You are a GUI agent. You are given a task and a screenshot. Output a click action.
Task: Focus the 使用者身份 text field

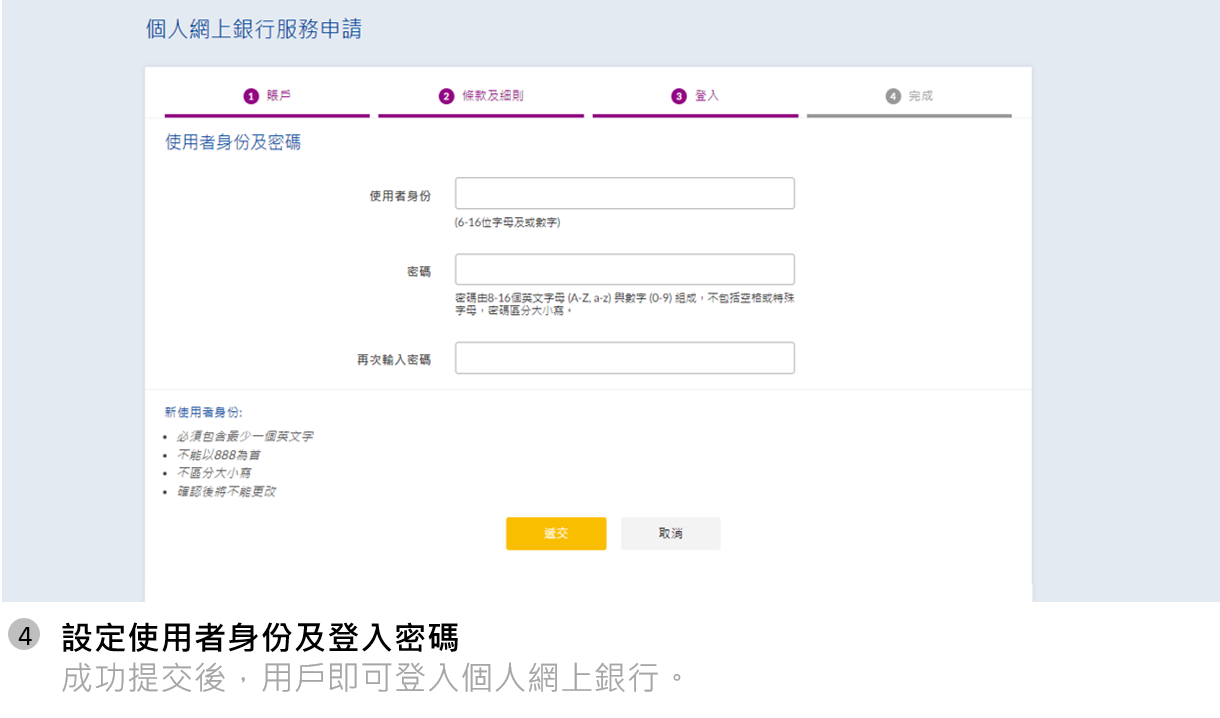(x=624, y=194)
